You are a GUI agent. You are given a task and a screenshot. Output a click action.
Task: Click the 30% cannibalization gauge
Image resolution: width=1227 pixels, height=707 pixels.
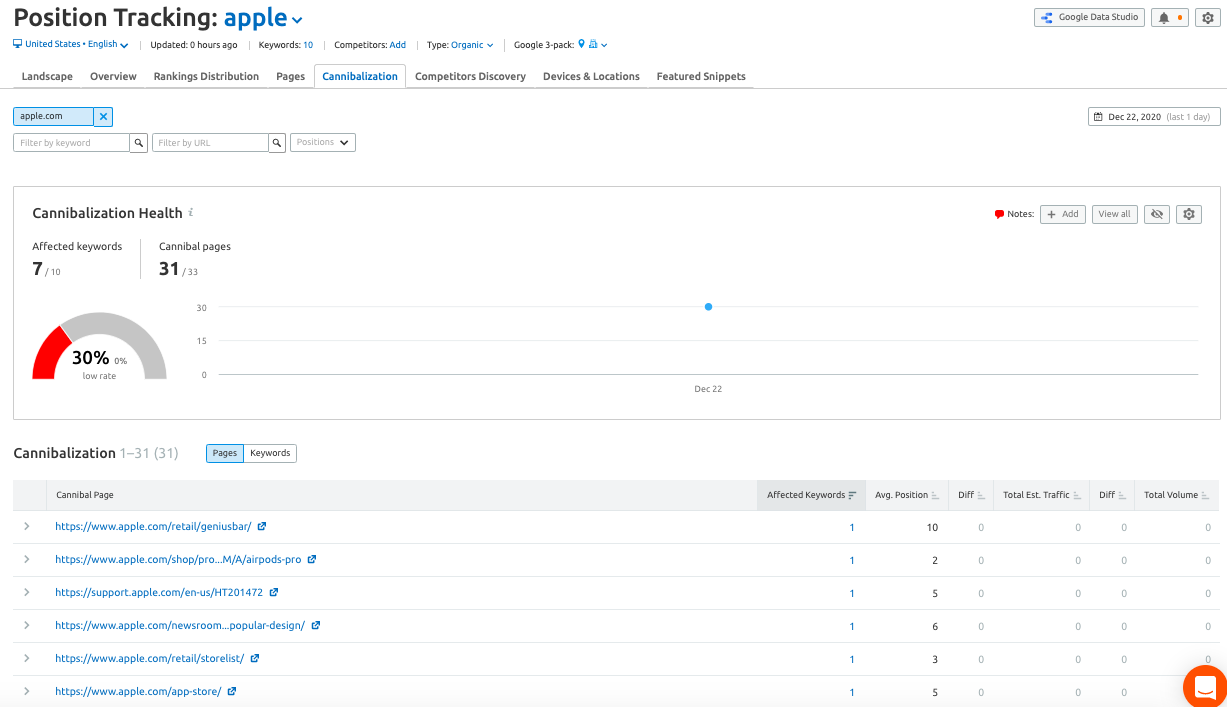click(x=99, y=347)
